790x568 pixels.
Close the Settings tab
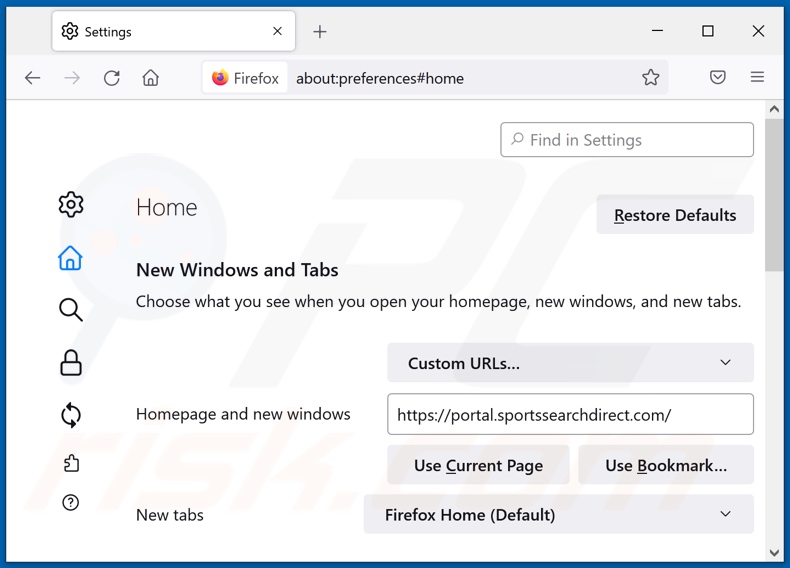click(277, 31)
